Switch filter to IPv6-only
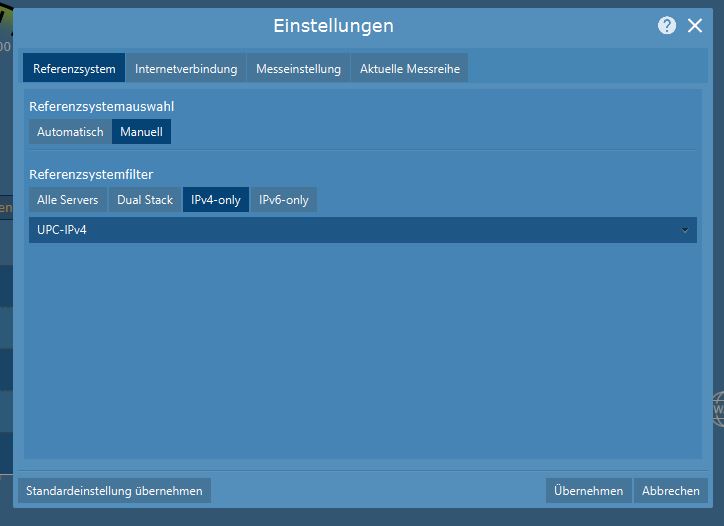The height and width of the screenshot is (526, 724). click(x=284, y=200)
